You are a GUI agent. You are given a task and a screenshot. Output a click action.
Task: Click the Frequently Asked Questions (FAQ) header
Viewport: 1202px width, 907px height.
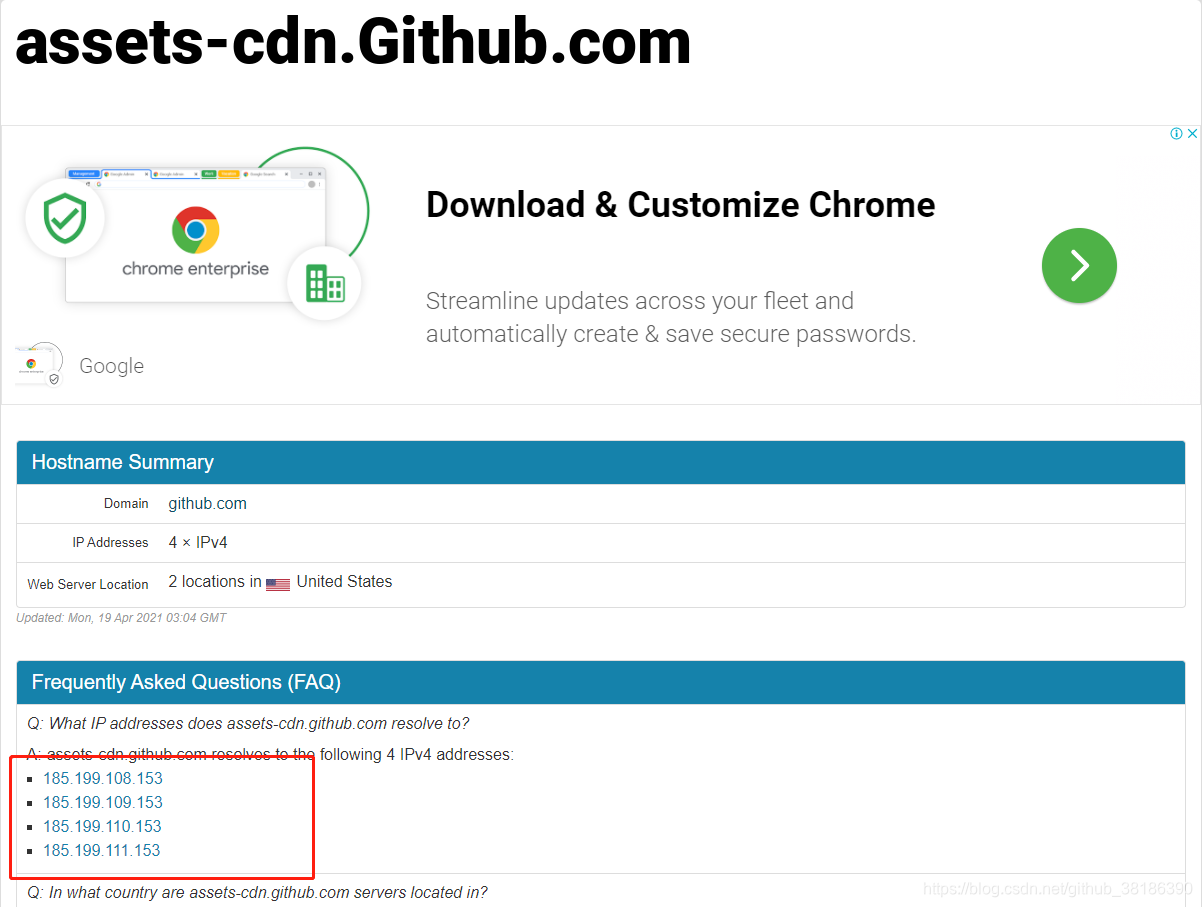coord(601,682)
